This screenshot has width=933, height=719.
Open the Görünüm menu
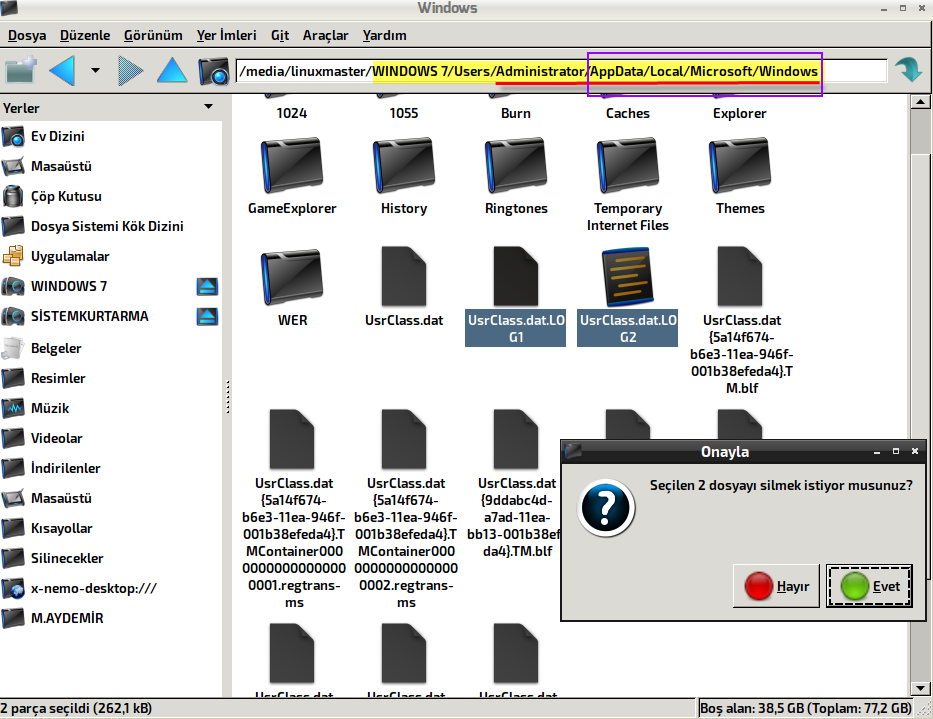pyautogui.click(x=153, y=35)
